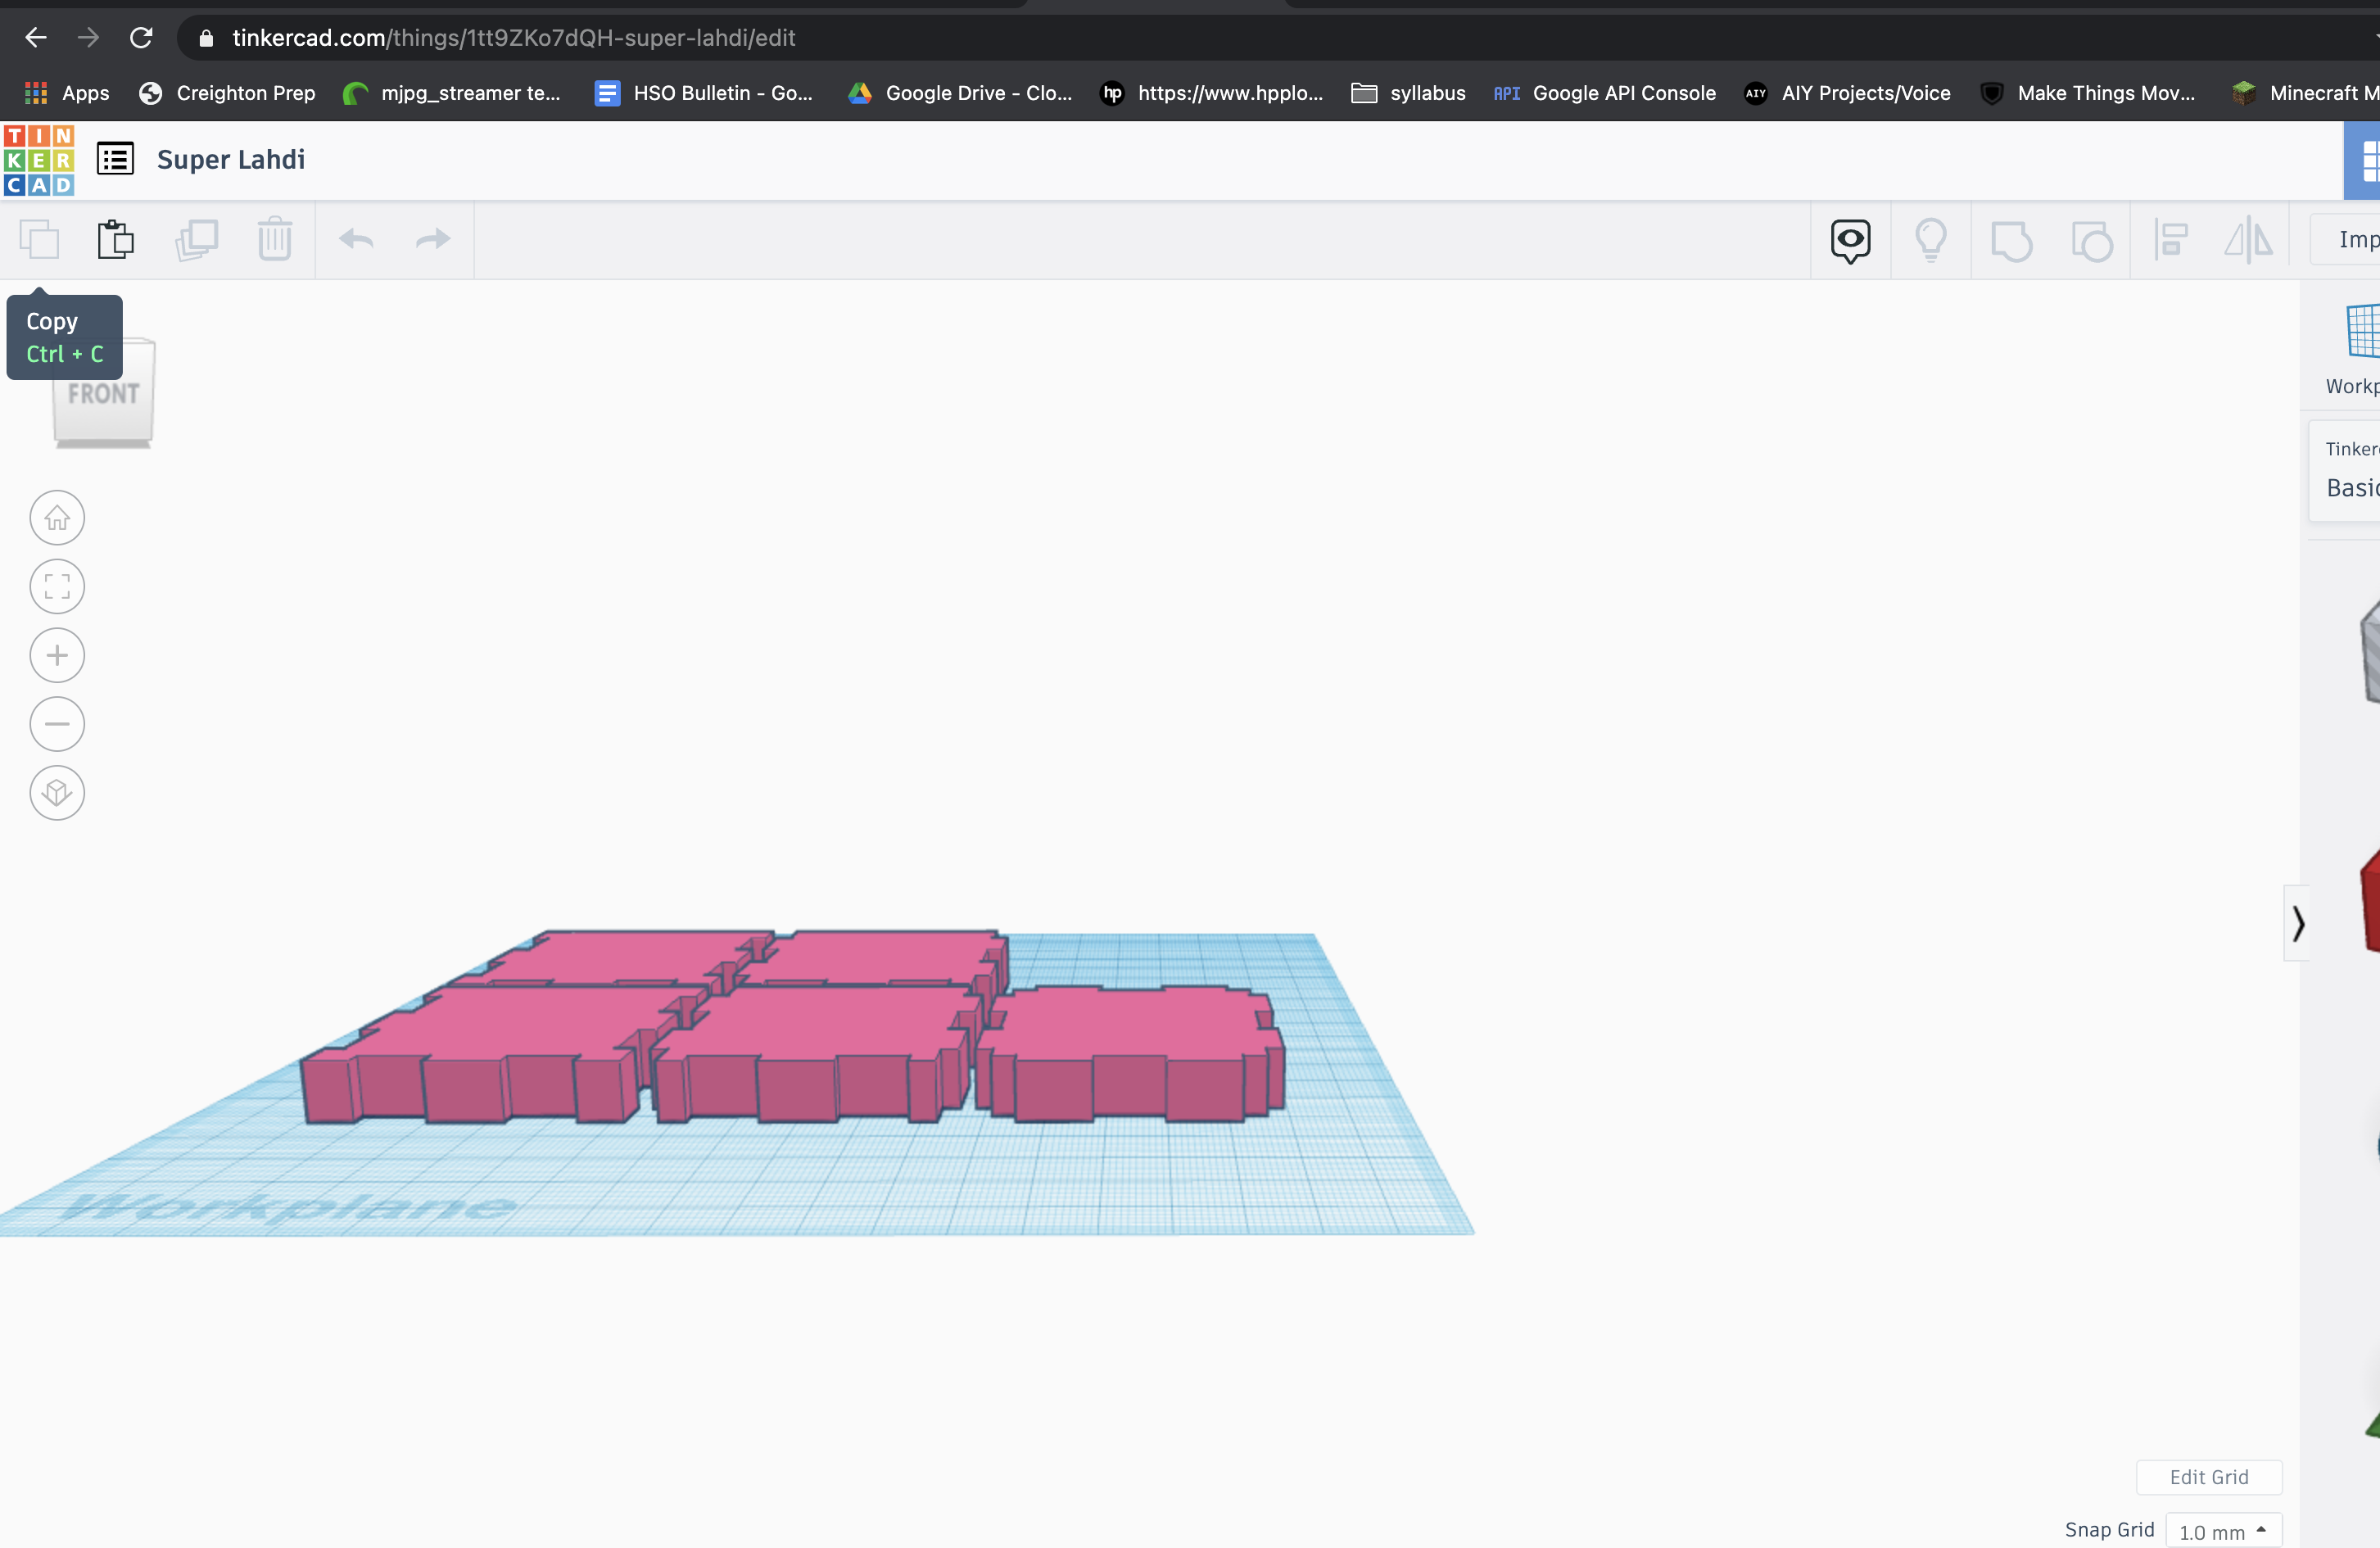Click the Group shapes icon

pos(2011,240)
